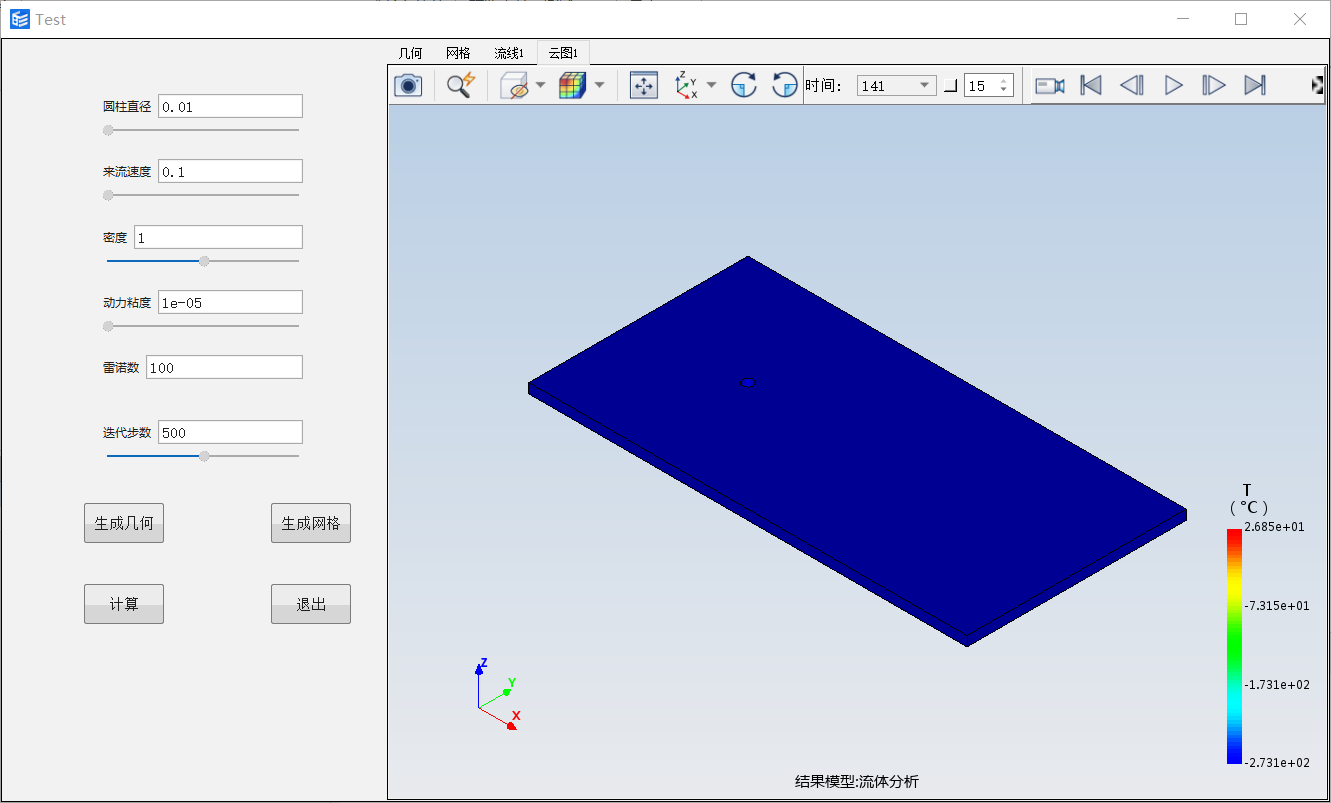This screenshot has height=803, width=1331.
Task: Switch to the 流线1 tab
Action: [509, 53]
